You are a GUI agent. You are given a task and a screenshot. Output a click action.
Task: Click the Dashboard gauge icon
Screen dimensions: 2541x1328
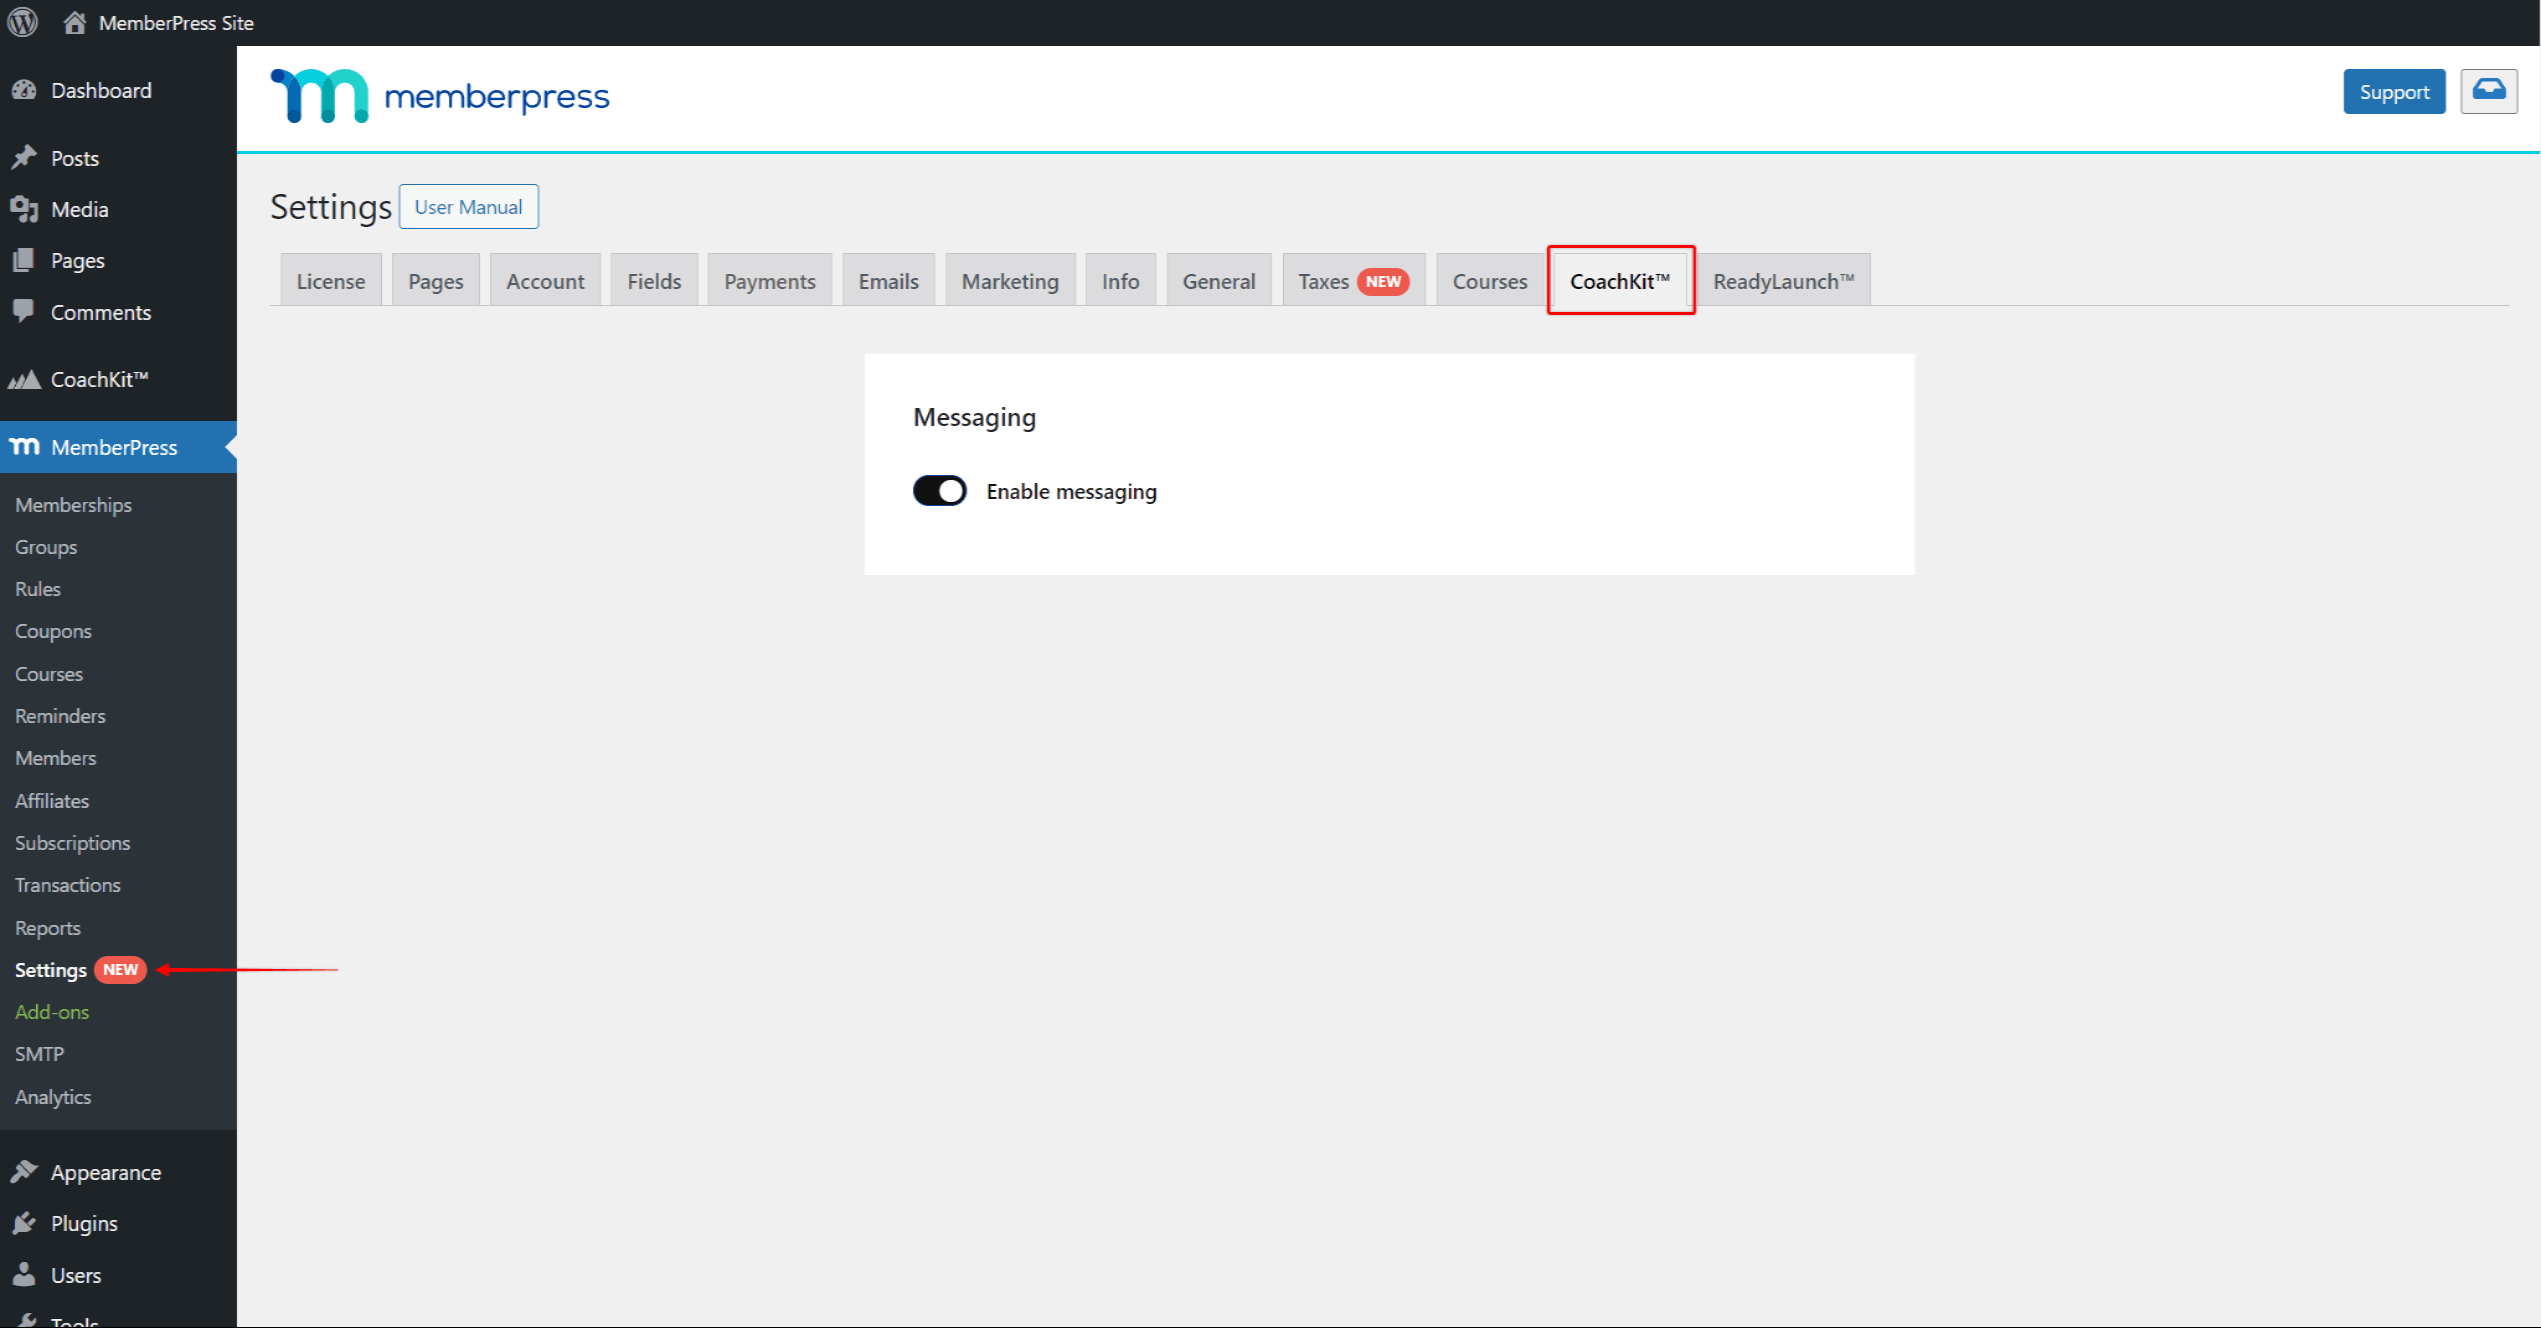click(24, 90)
